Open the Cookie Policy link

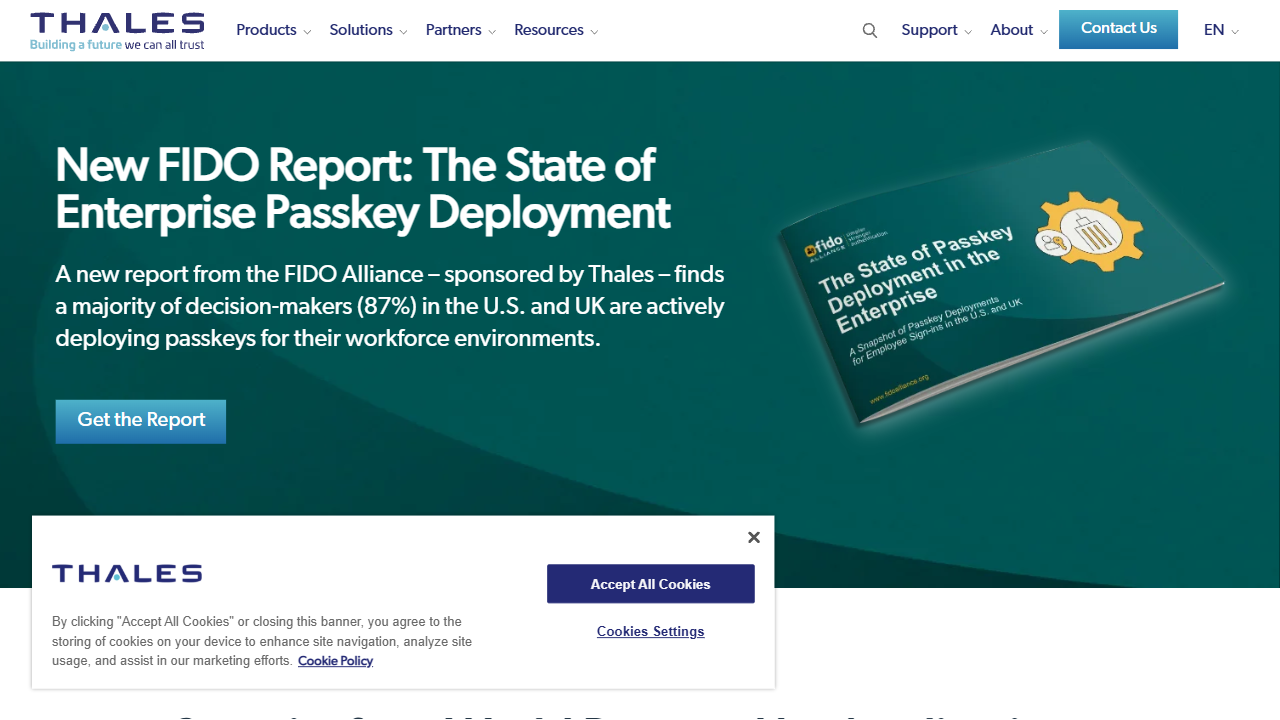click(x=335, y=661)
